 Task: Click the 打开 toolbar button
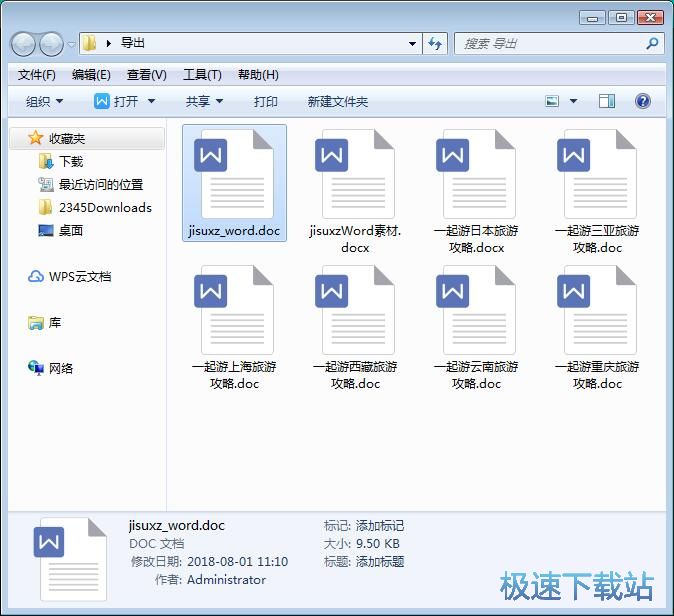coord(116,102)
